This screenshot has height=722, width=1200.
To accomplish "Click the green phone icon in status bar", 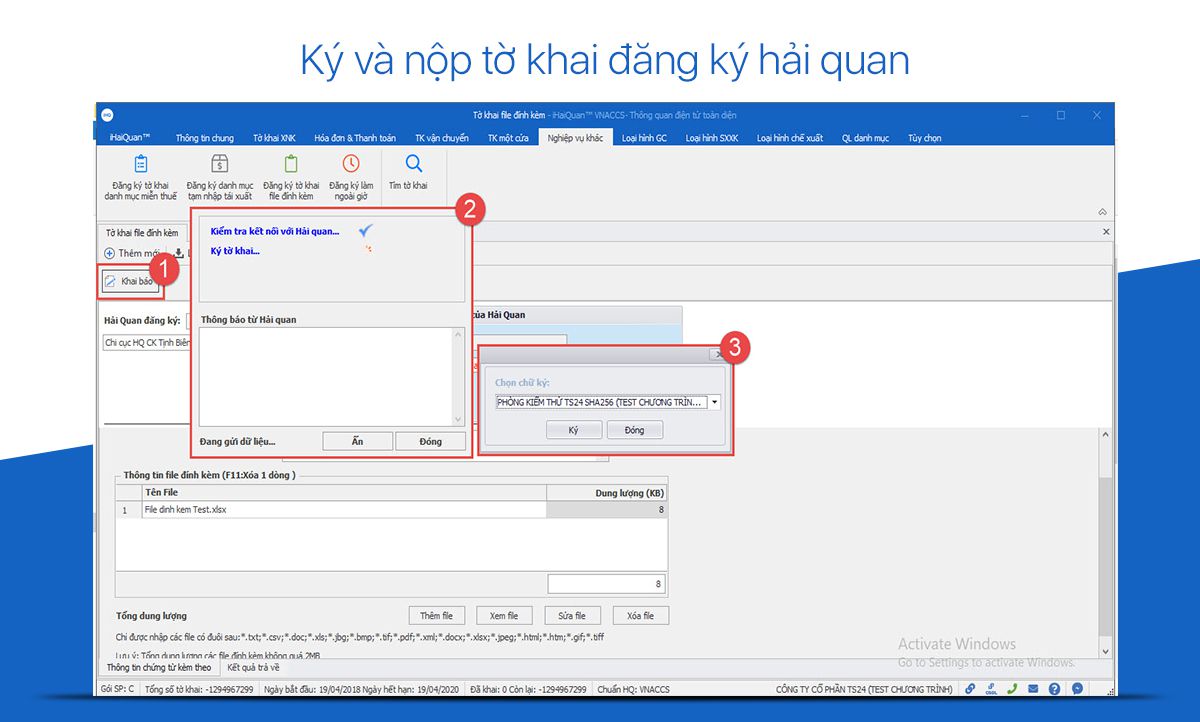I will tap(1012, 688).
